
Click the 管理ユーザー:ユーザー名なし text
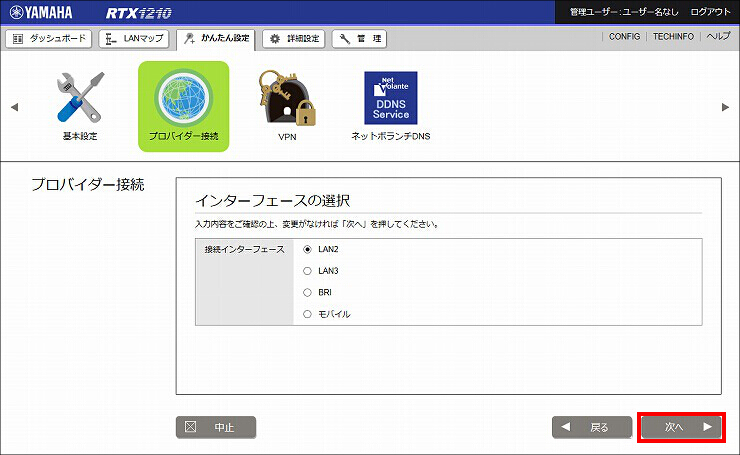tap(624, 12)
